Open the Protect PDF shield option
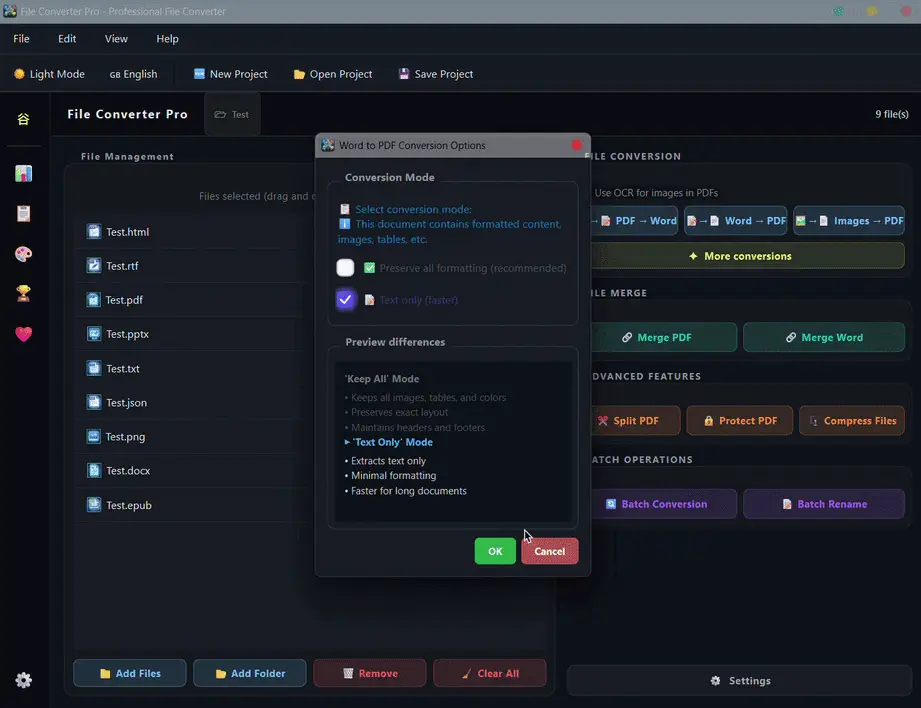 (x=739, y=420)
